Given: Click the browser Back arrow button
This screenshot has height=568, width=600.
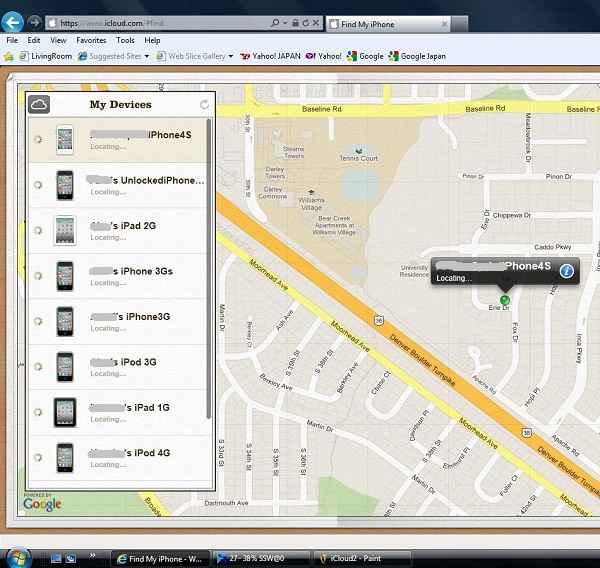Looking at the screenshot, I should [12, 23].
